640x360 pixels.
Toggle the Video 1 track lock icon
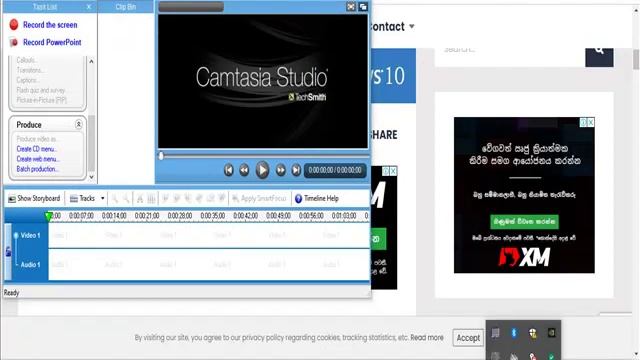[x=8, y=251]
